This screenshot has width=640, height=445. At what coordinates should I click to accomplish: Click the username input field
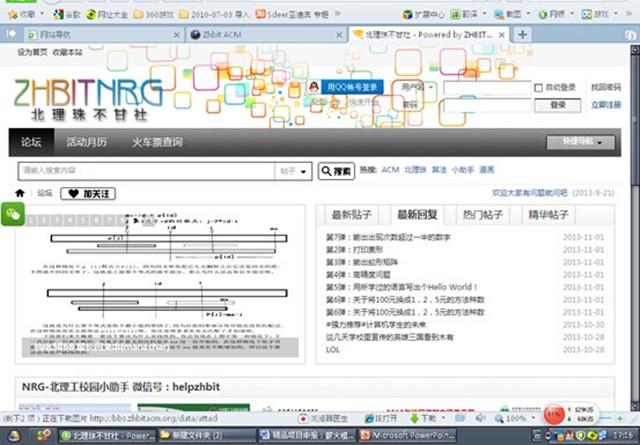[487, 87]
